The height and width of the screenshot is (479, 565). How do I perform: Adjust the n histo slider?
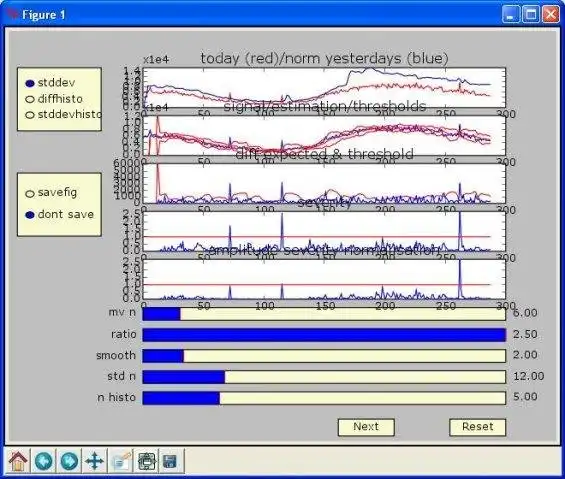[324, 398]
